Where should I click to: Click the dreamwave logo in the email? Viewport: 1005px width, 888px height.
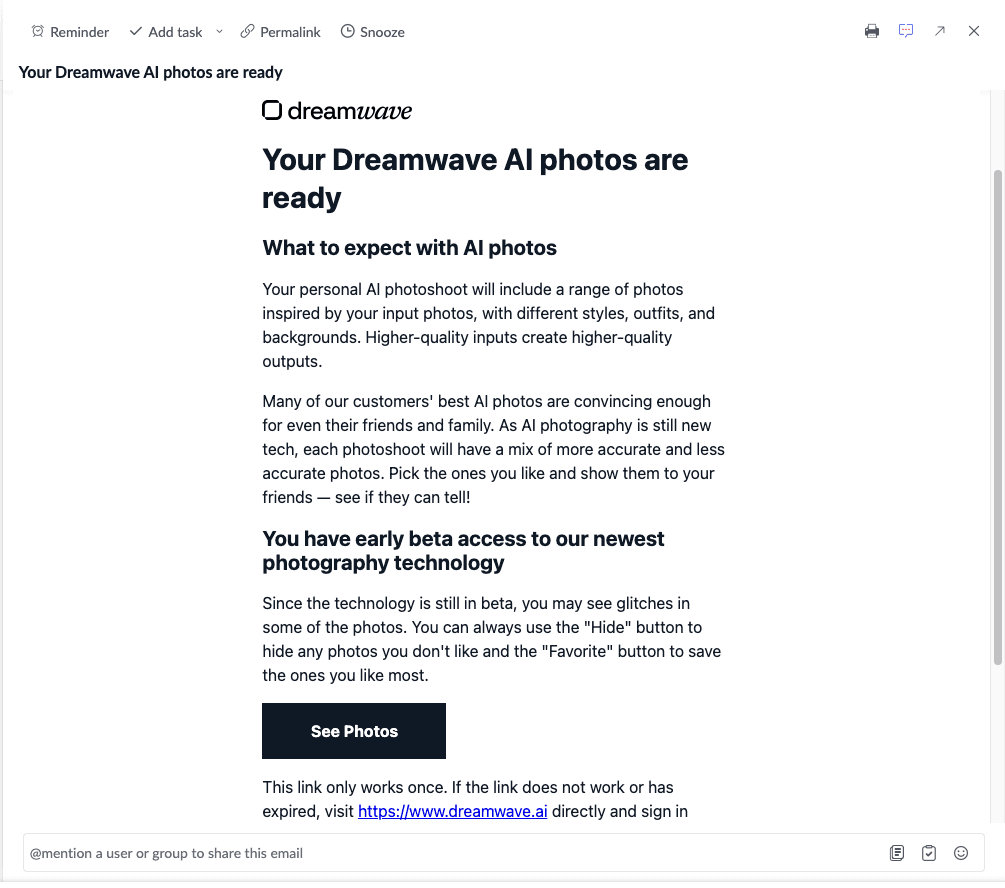(x=336, y=110)
